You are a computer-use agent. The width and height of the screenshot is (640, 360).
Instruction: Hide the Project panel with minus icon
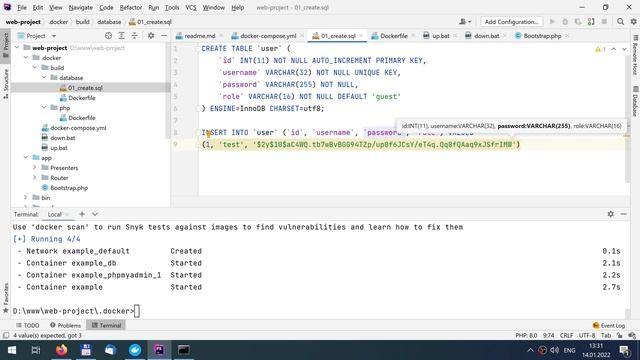tap(164, 36)
